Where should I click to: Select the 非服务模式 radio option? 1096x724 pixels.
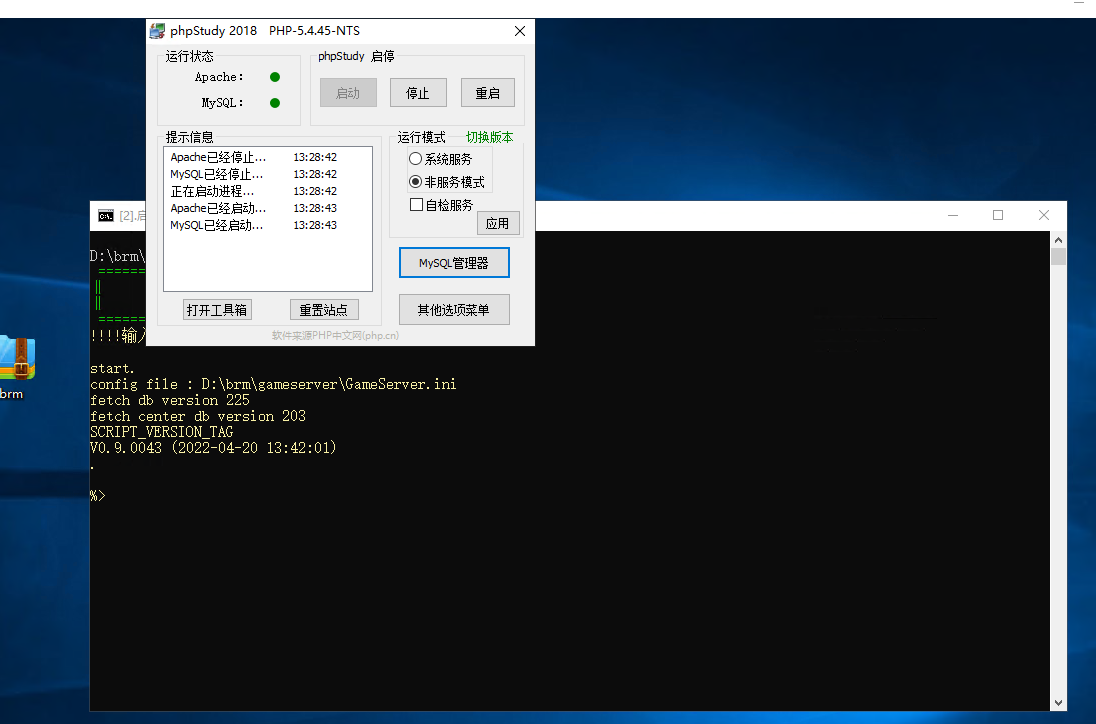416,182
